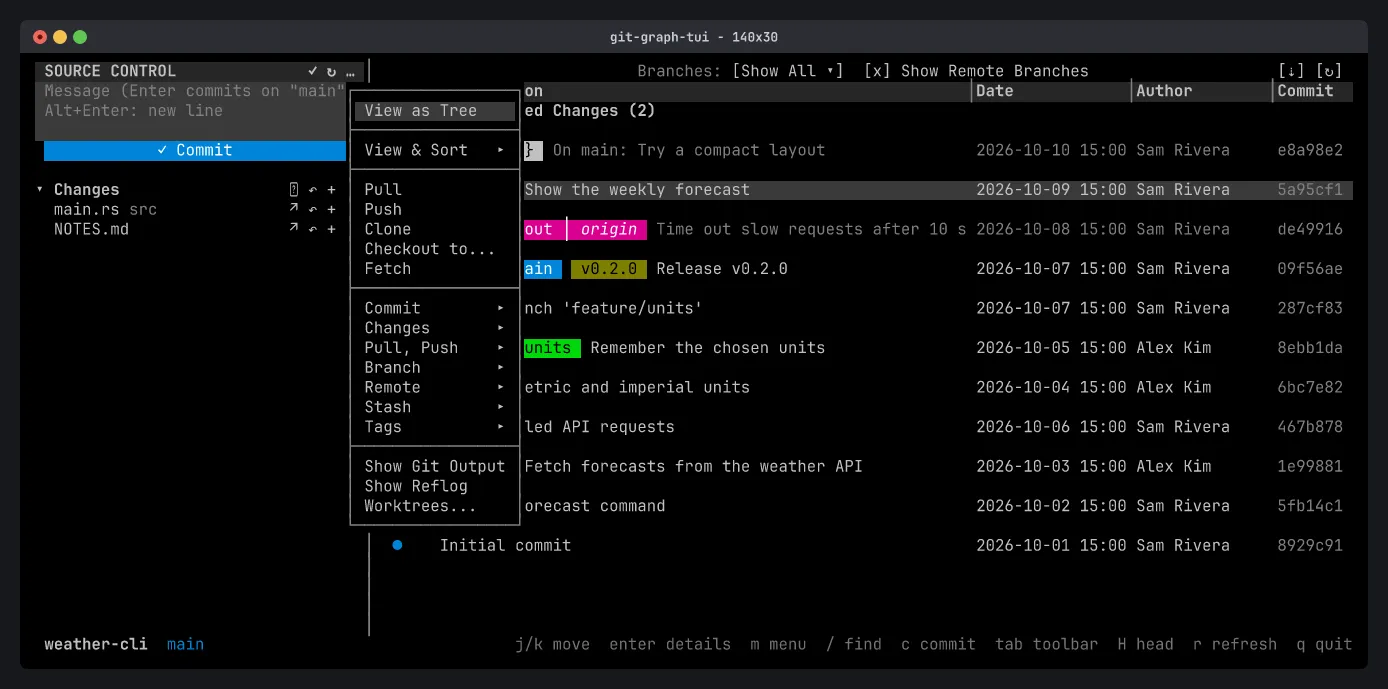Click the refresh icon in SOURCE CONTROL header
1388x689 pixels.
coord(331,71)
